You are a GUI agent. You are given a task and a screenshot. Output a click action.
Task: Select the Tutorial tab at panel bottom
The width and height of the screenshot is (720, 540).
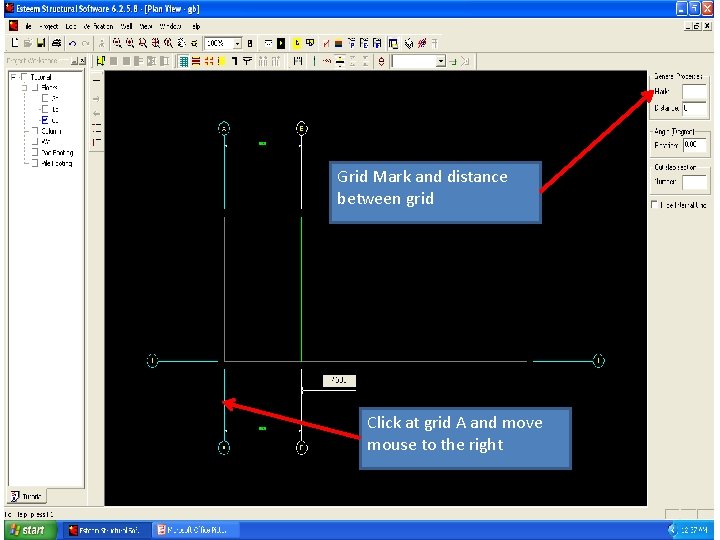27,496
